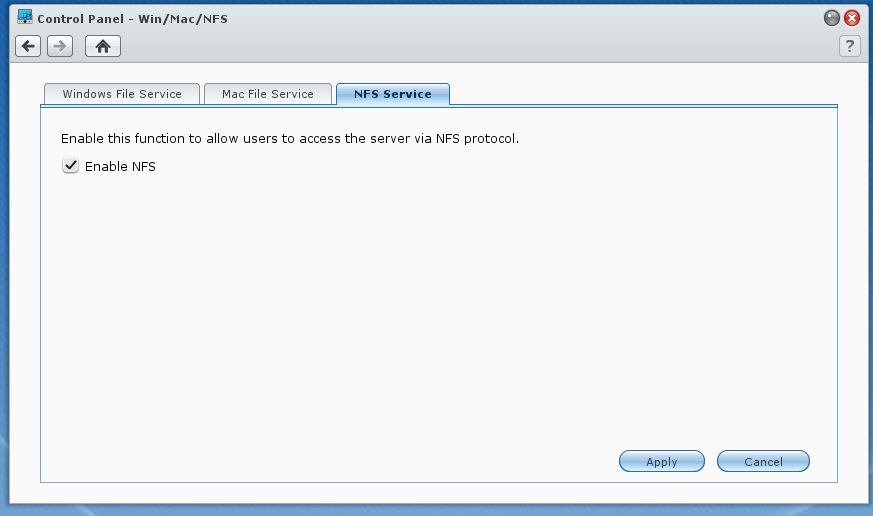Switch to the Windows File Service tab
This screenshot has width=873, height=516.
tap(122, 94)
